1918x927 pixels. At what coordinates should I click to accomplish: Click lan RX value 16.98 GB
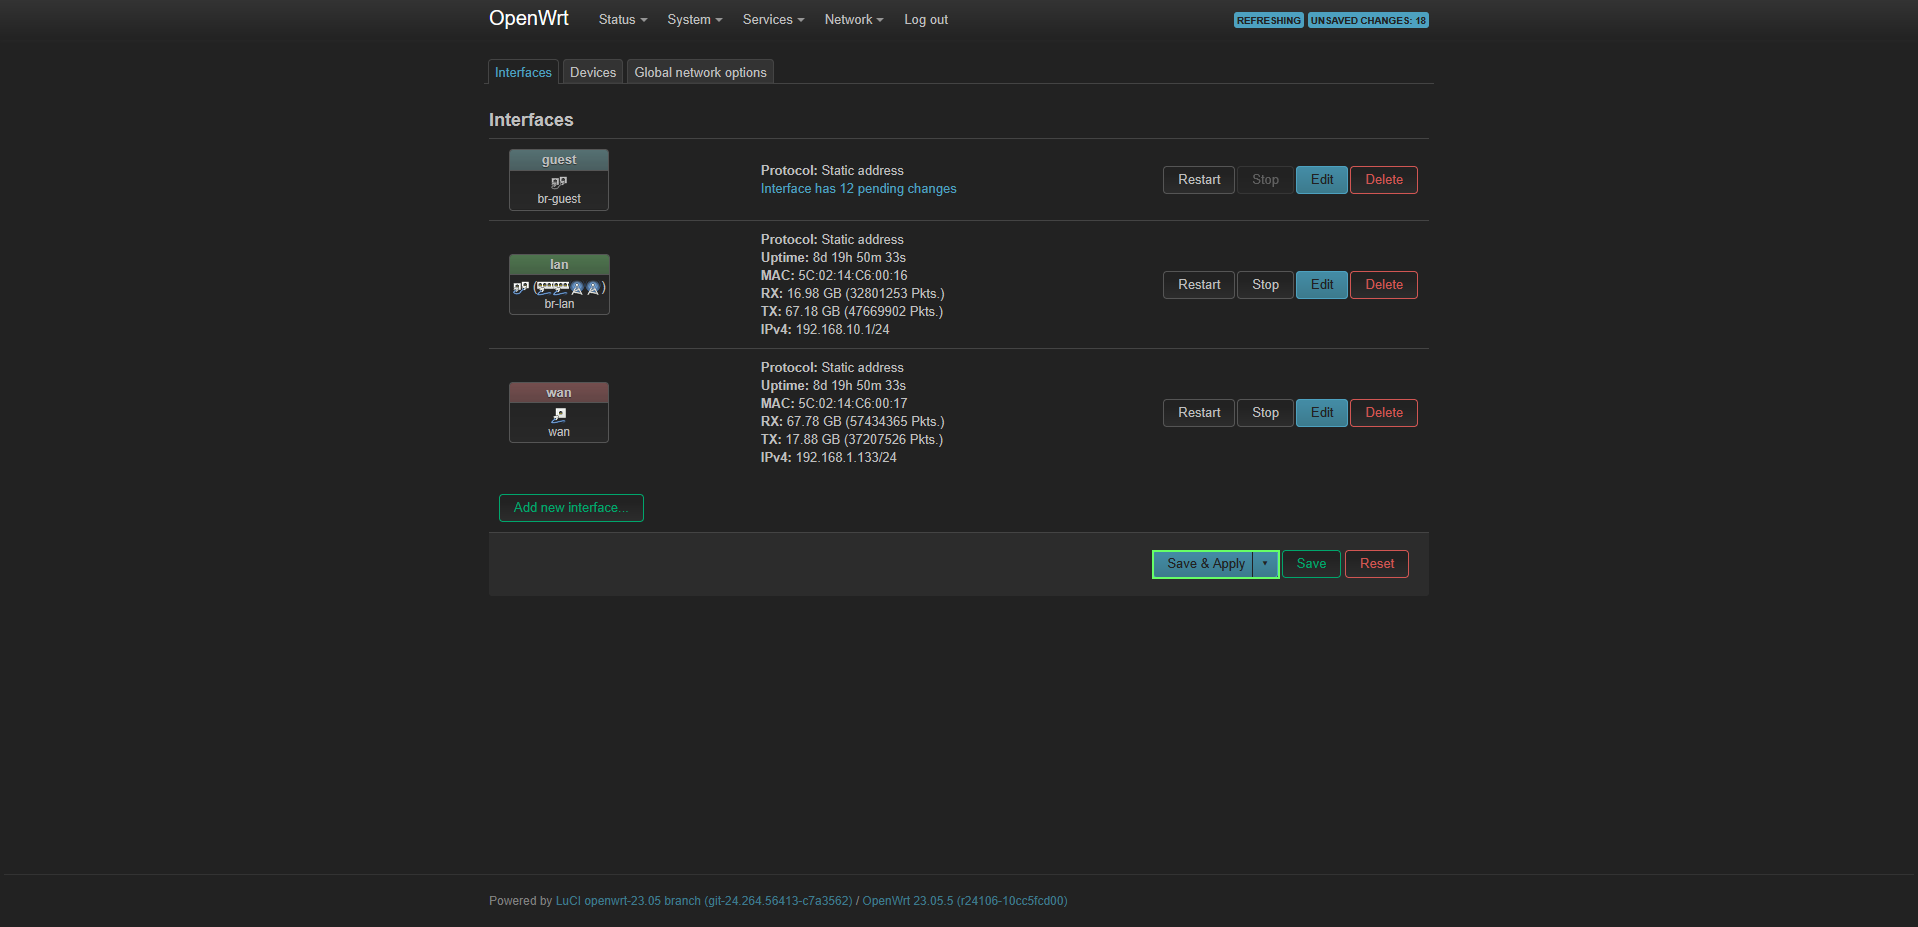click(x=814, y=294)
